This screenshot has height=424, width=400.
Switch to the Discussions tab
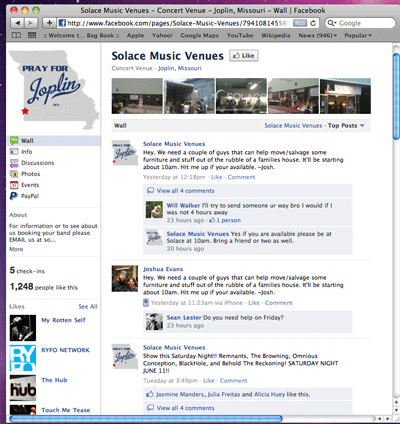click(x=37, y=163)
